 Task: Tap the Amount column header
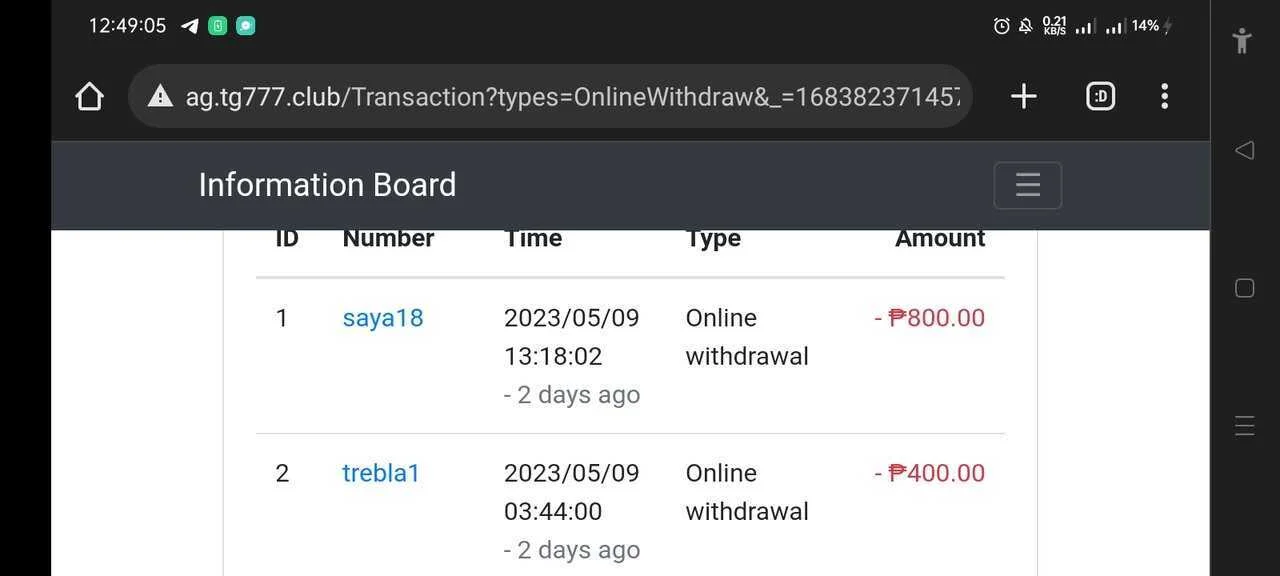coord(940,238)
